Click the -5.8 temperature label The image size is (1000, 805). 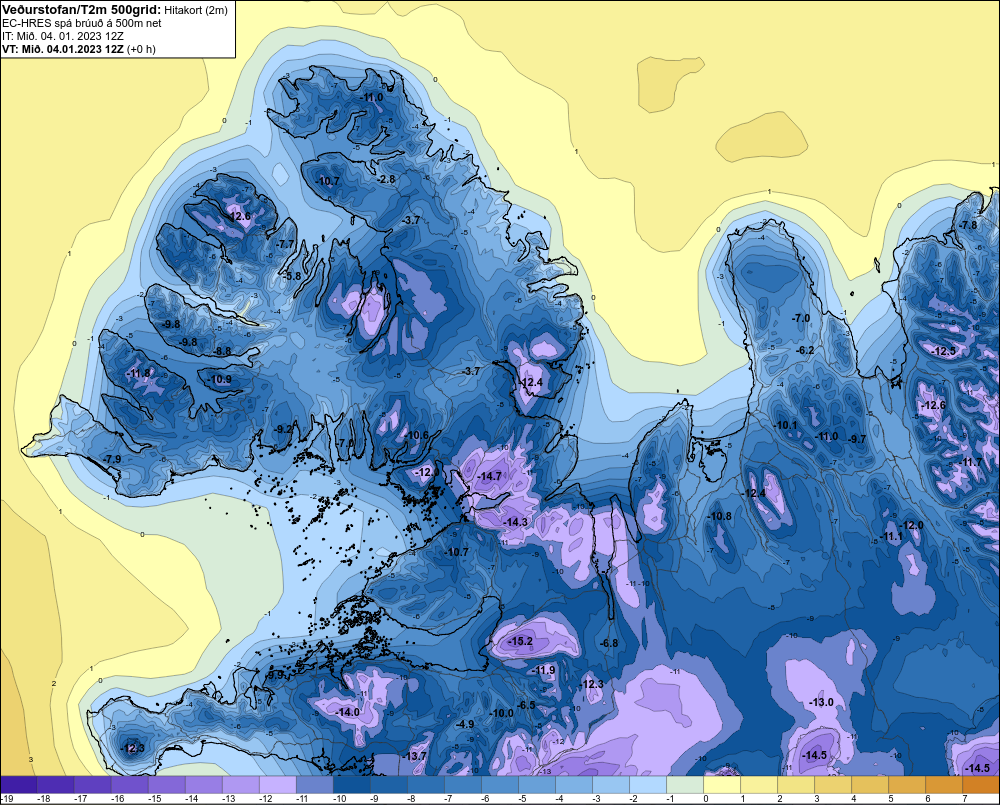tap(291, 276)
